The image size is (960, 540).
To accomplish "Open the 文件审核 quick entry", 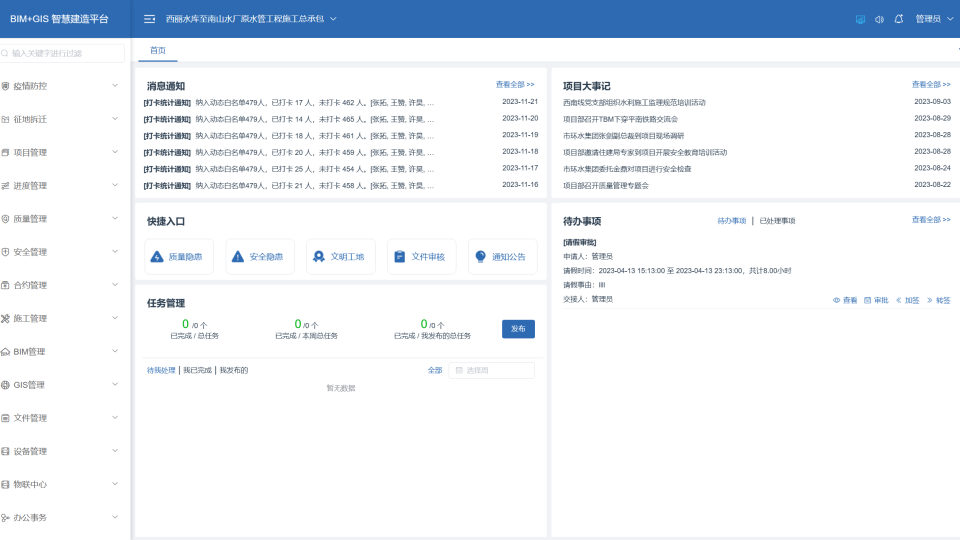I will click(421, 257).
